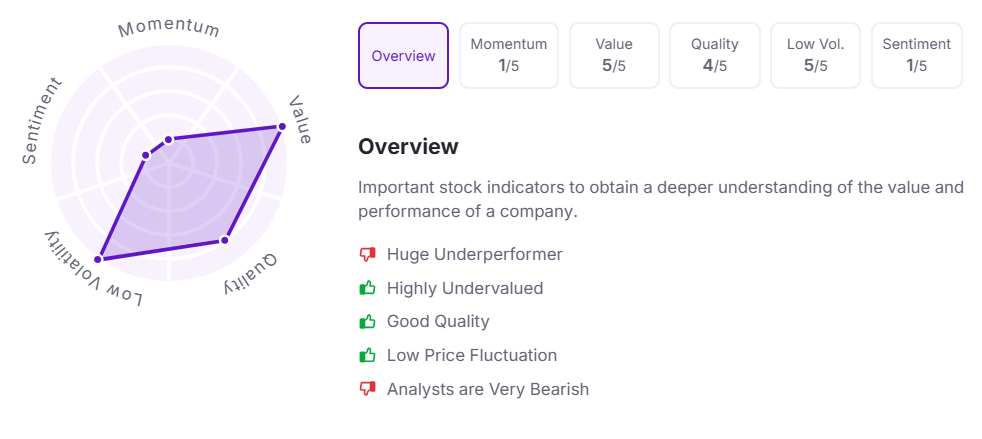Click thumbs-up icon beside Low Price Fluctuation
This screenshot has height=439, width=982.
point(367,355)
